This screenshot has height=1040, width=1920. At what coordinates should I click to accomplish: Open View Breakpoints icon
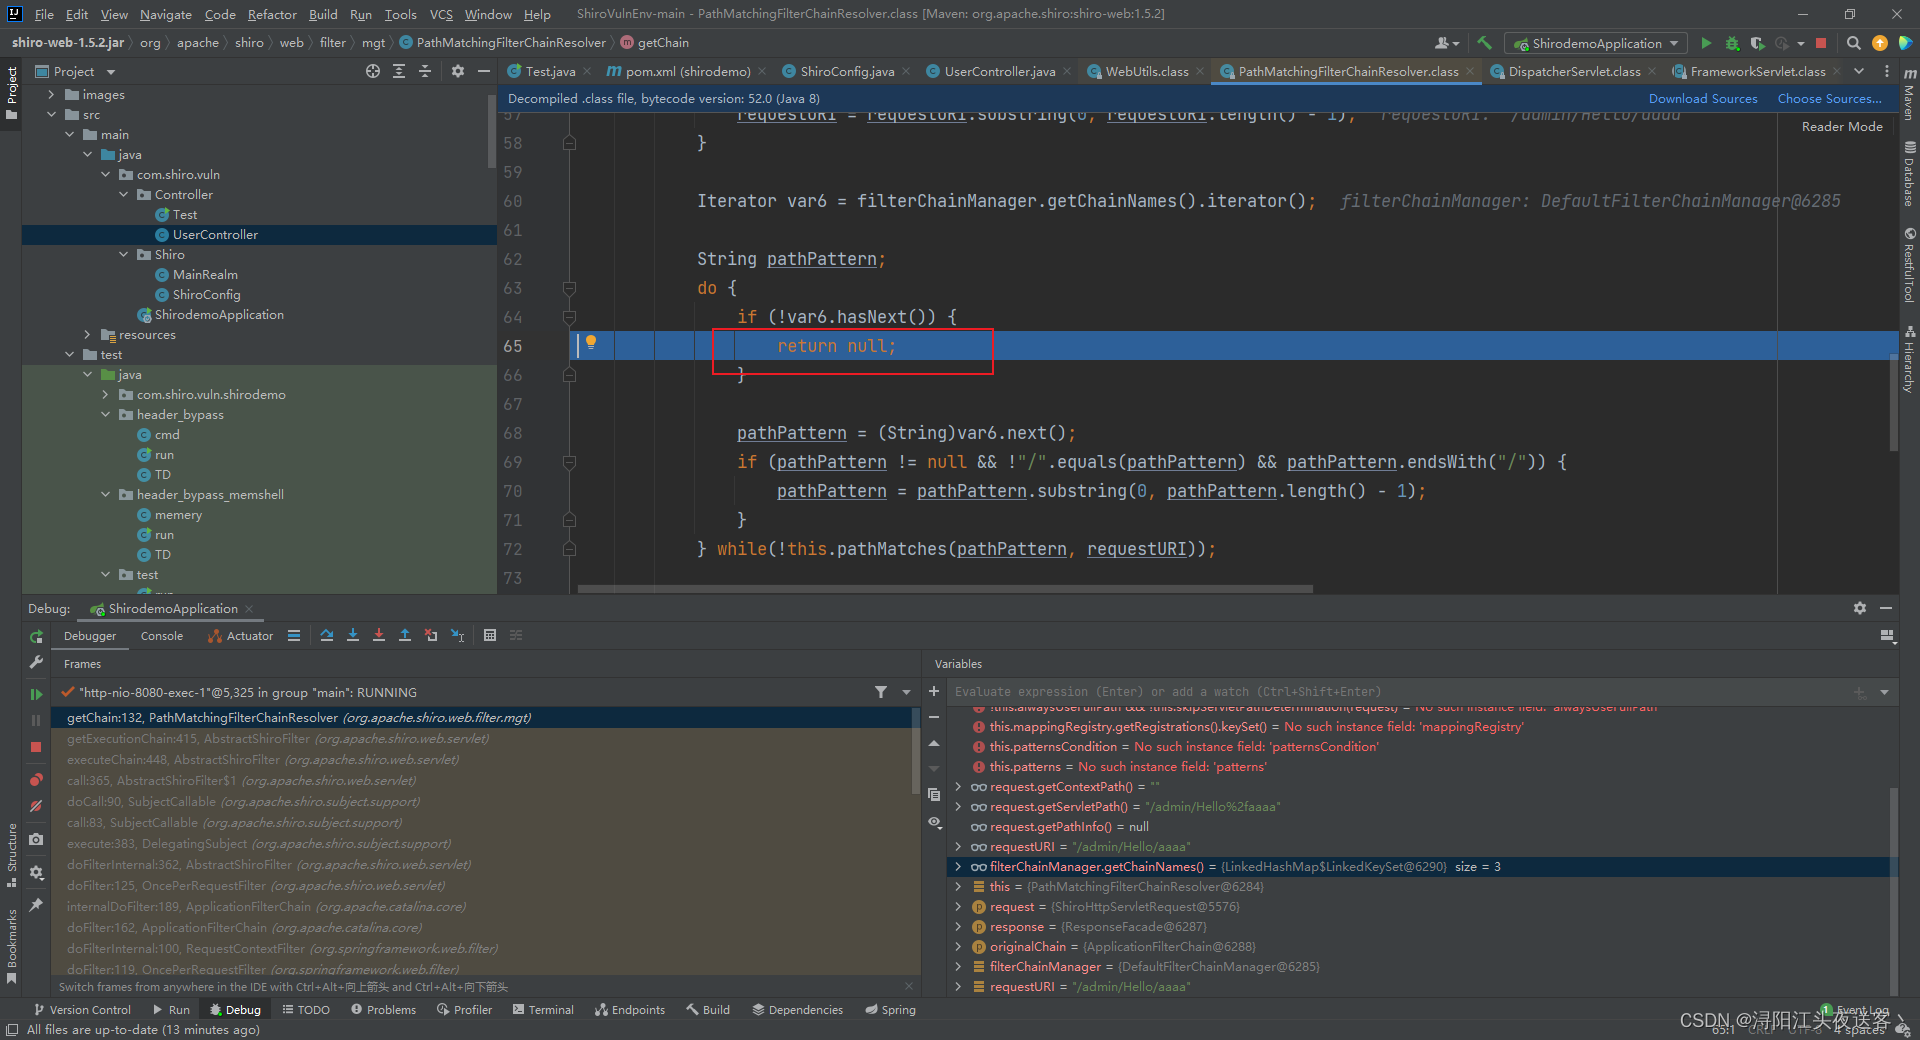[36, 780]
